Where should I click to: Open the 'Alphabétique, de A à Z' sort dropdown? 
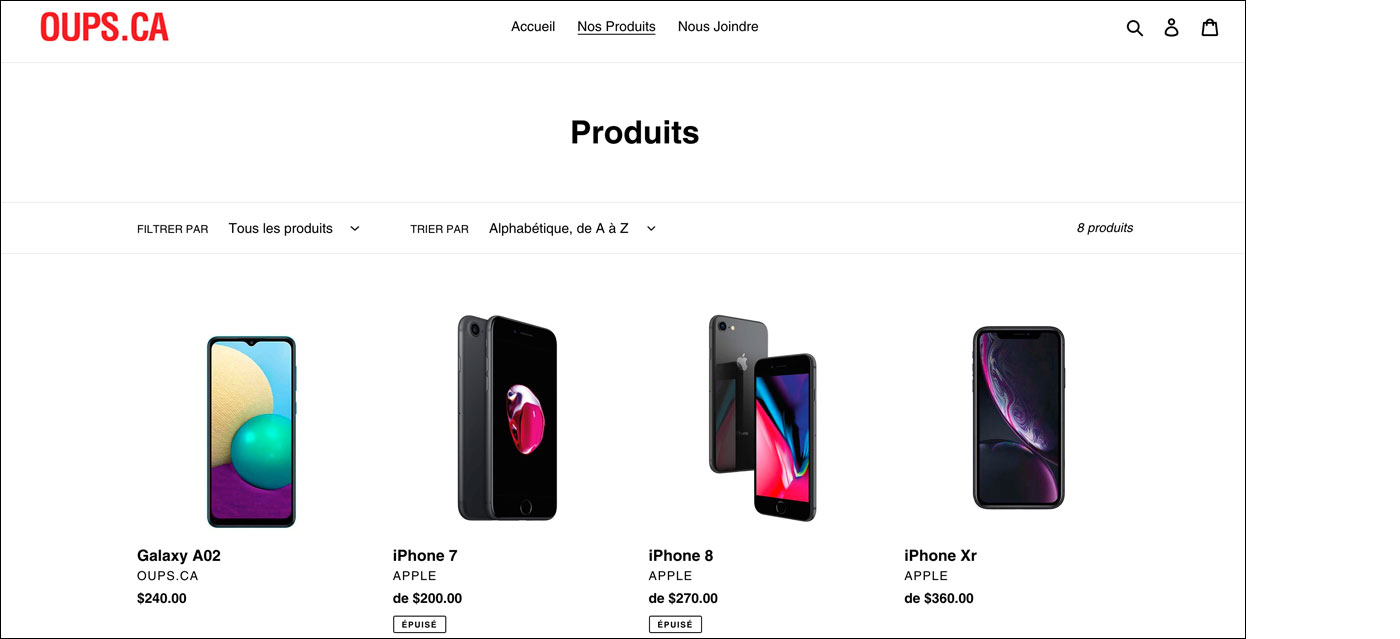(572, 229)
